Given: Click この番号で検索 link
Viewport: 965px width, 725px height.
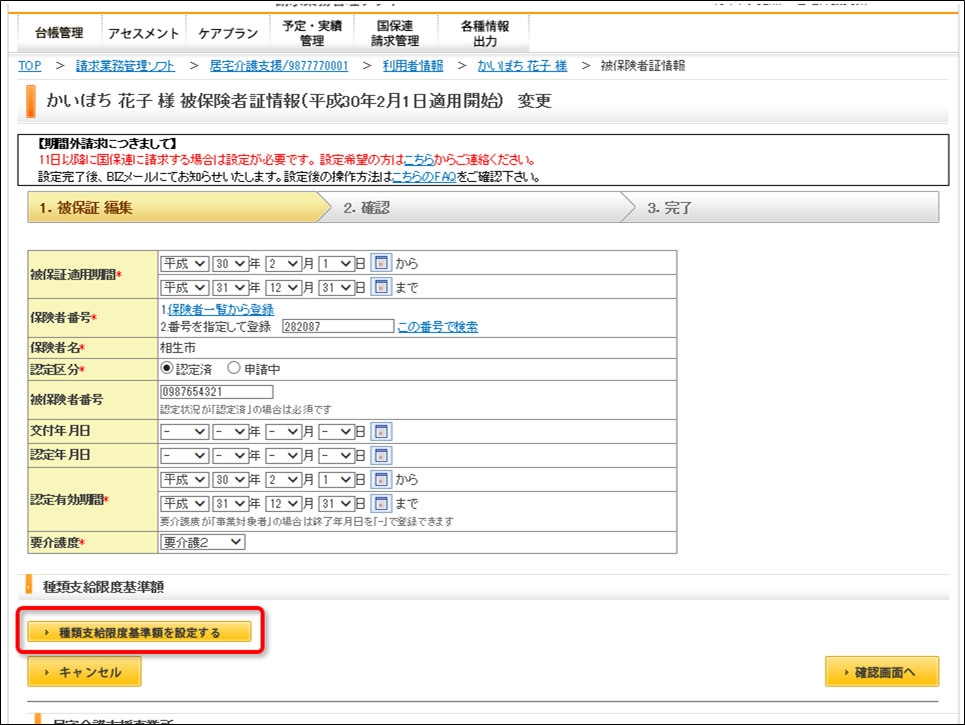Looking at the screenshot, I should pyautogui.click(x=438, y=327).
